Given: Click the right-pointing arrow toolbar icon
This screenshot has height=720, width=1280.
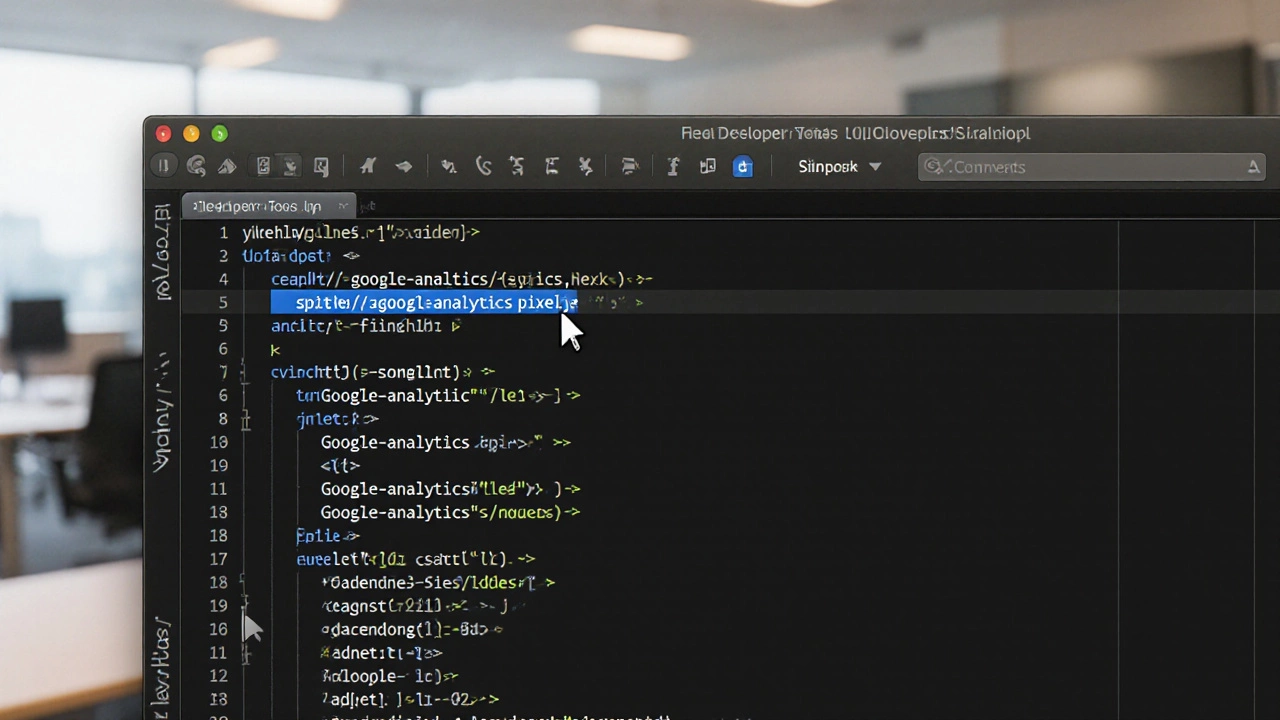Looking at the screenshot, I should click(404, 167).
